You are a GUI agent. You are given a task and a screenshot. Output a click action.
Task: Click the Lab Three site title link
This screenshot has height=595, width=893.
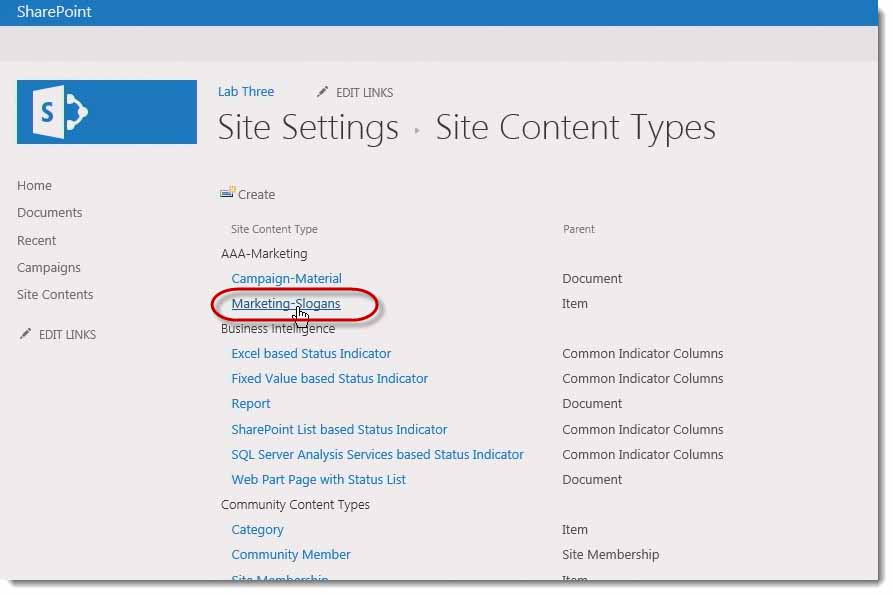point(246,91)
